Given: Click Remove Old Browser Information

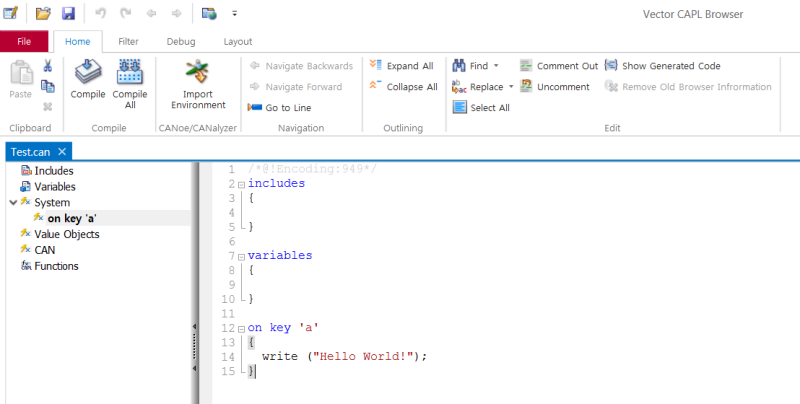Looking at the screenshot, I should [688, 87].
